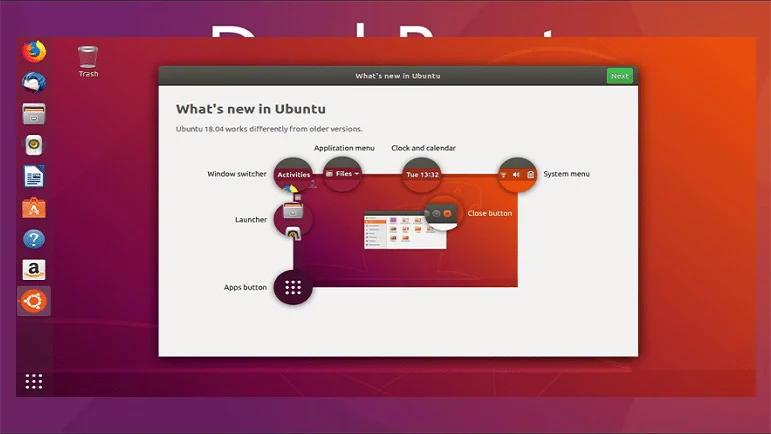The height and width of the screenshot is (434, 771).
Task: Launch Amazon from the dock
Action: click(34, 270)
